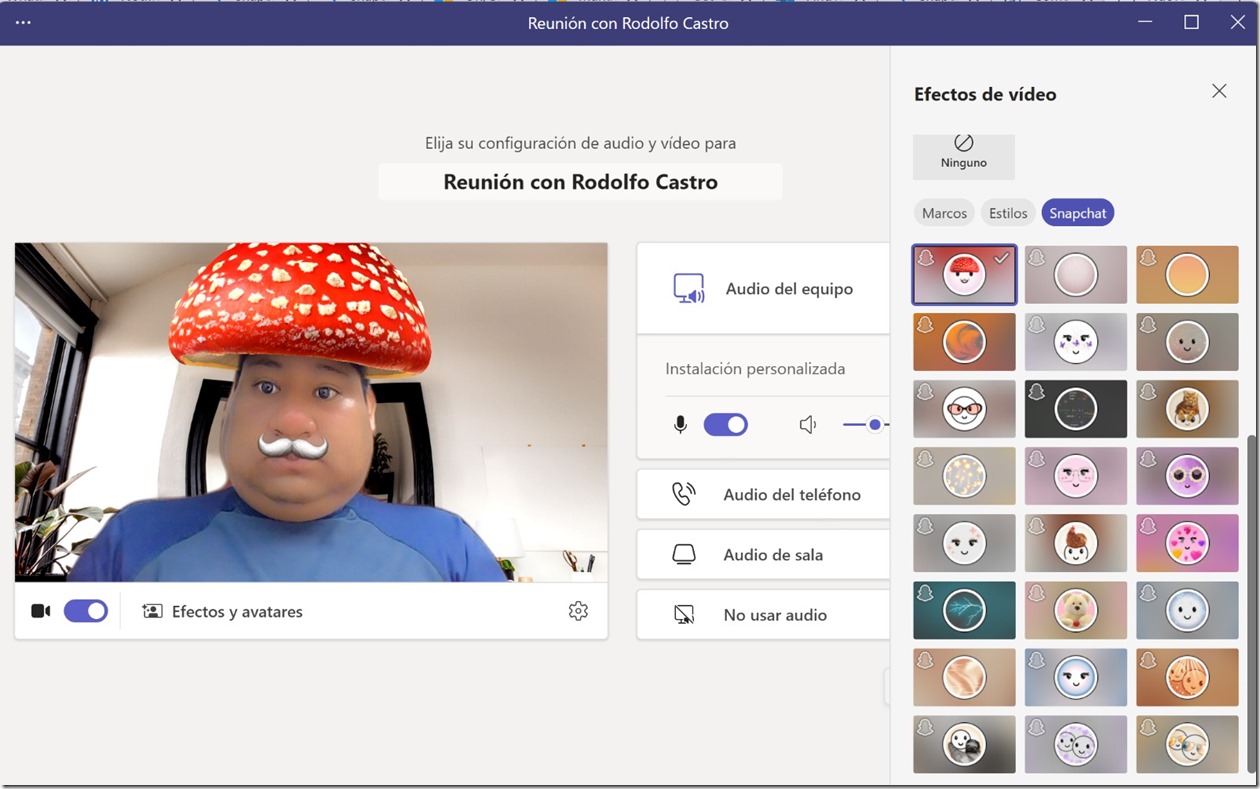Turn off the camera toggle
1260x789 pixels.
click(x=86, y=611)
